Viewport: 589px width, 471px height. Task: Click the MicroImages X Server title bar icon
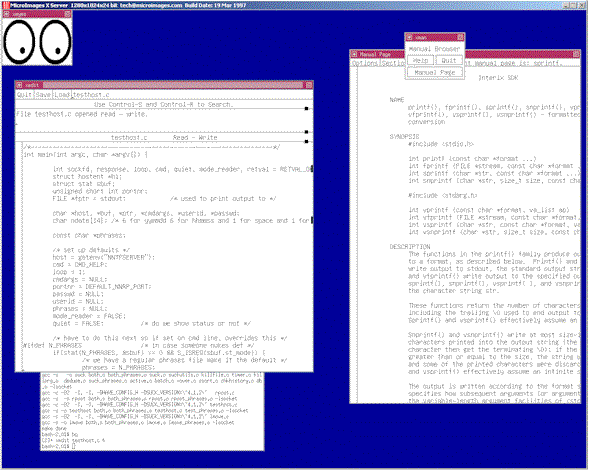point(6,5)
